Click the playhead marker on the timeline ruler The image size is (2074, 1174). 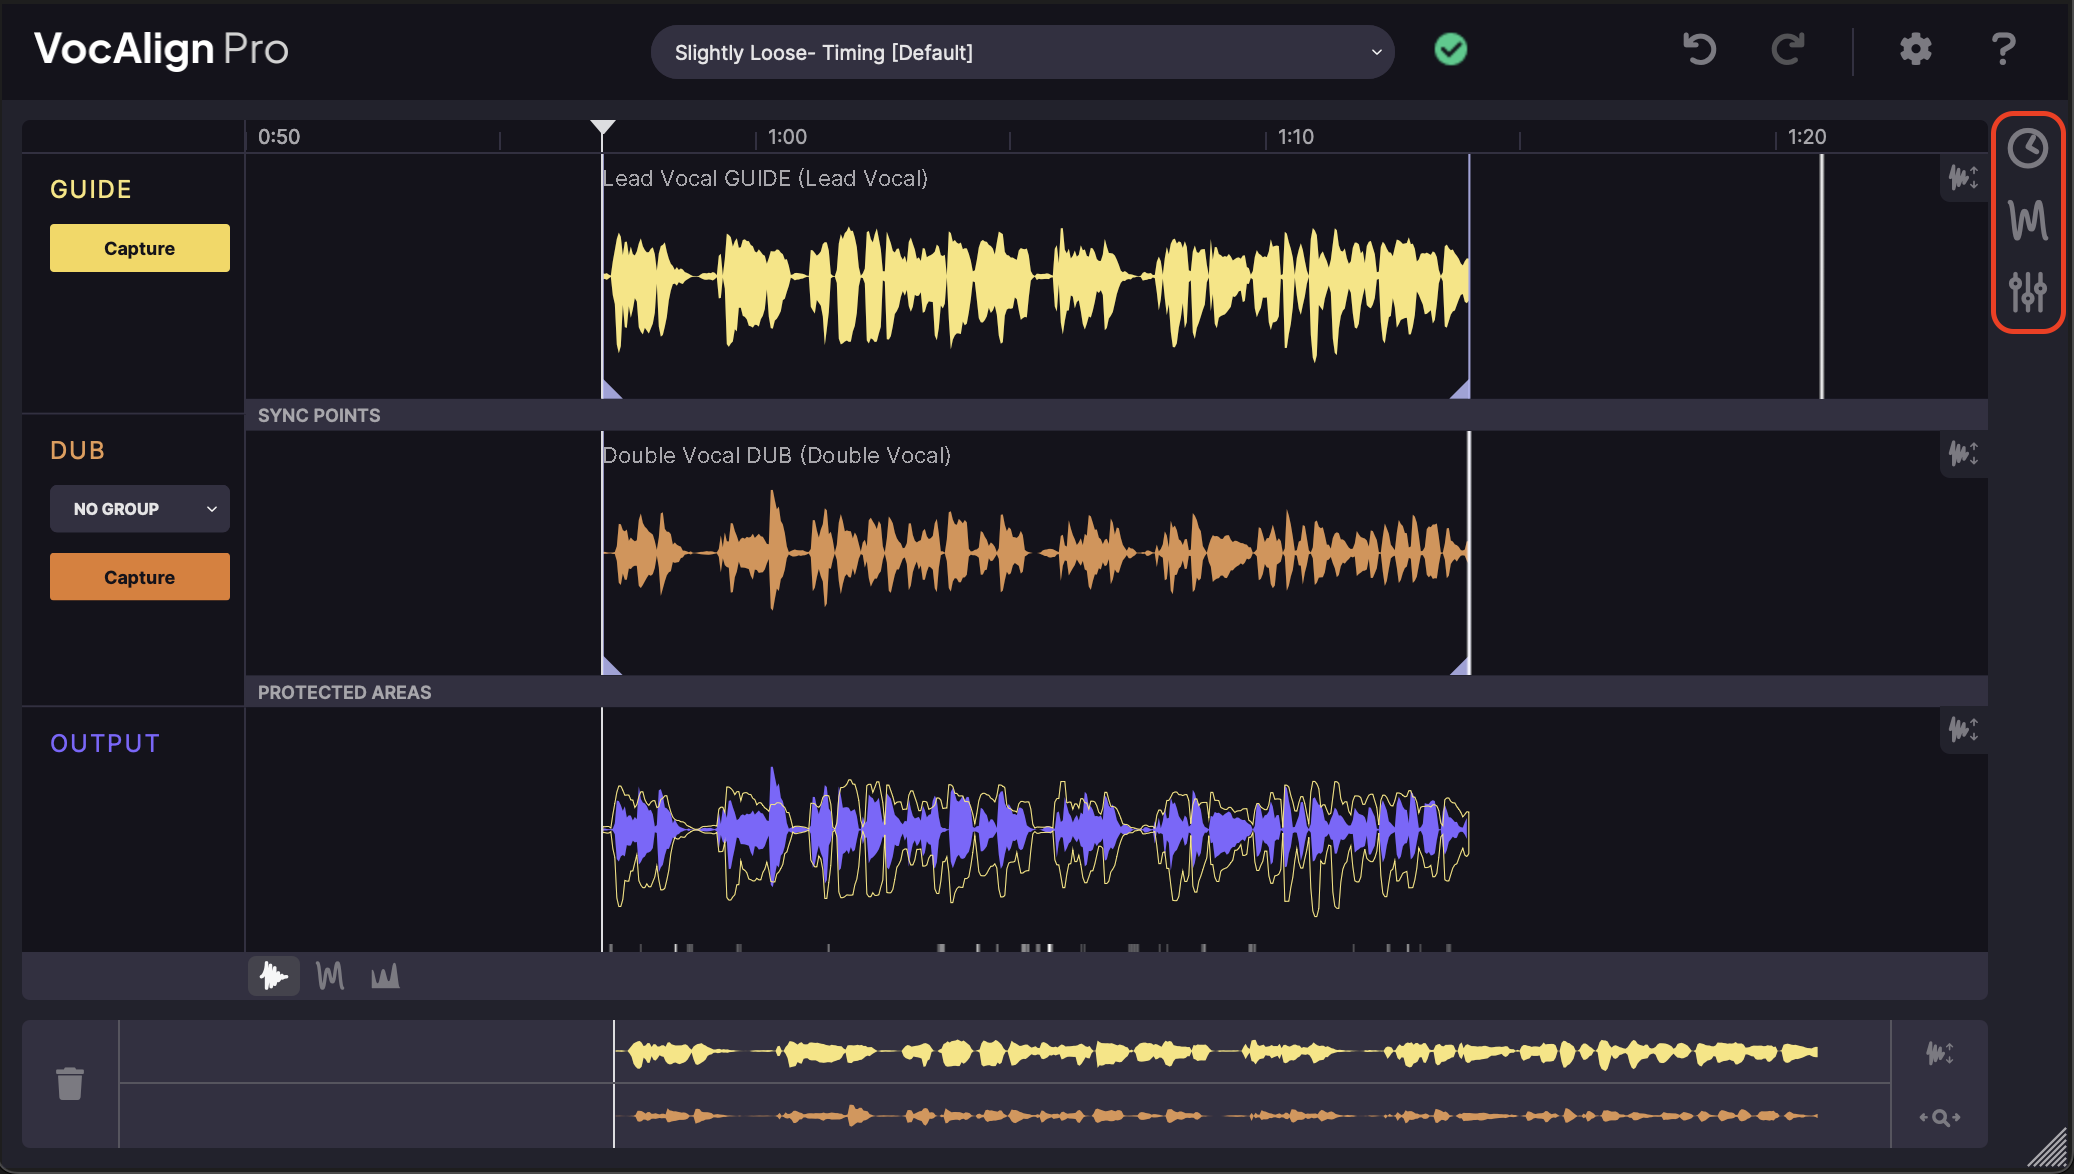pos(602,128)
